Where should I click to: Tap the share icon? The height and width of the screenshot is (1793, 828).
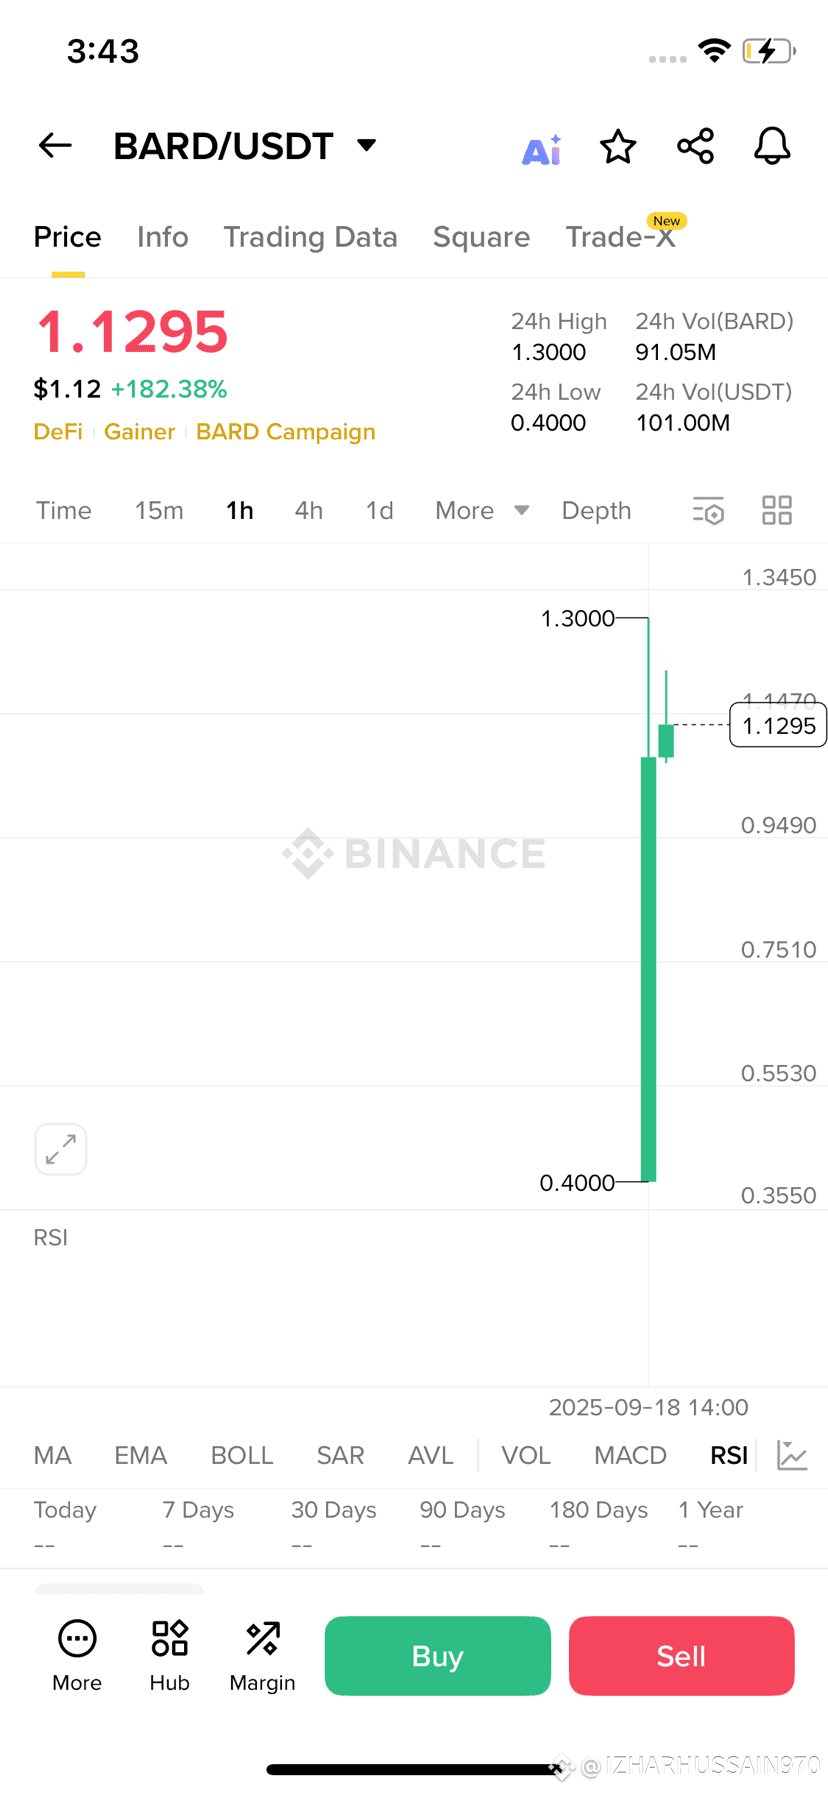[x=695, y=146]
